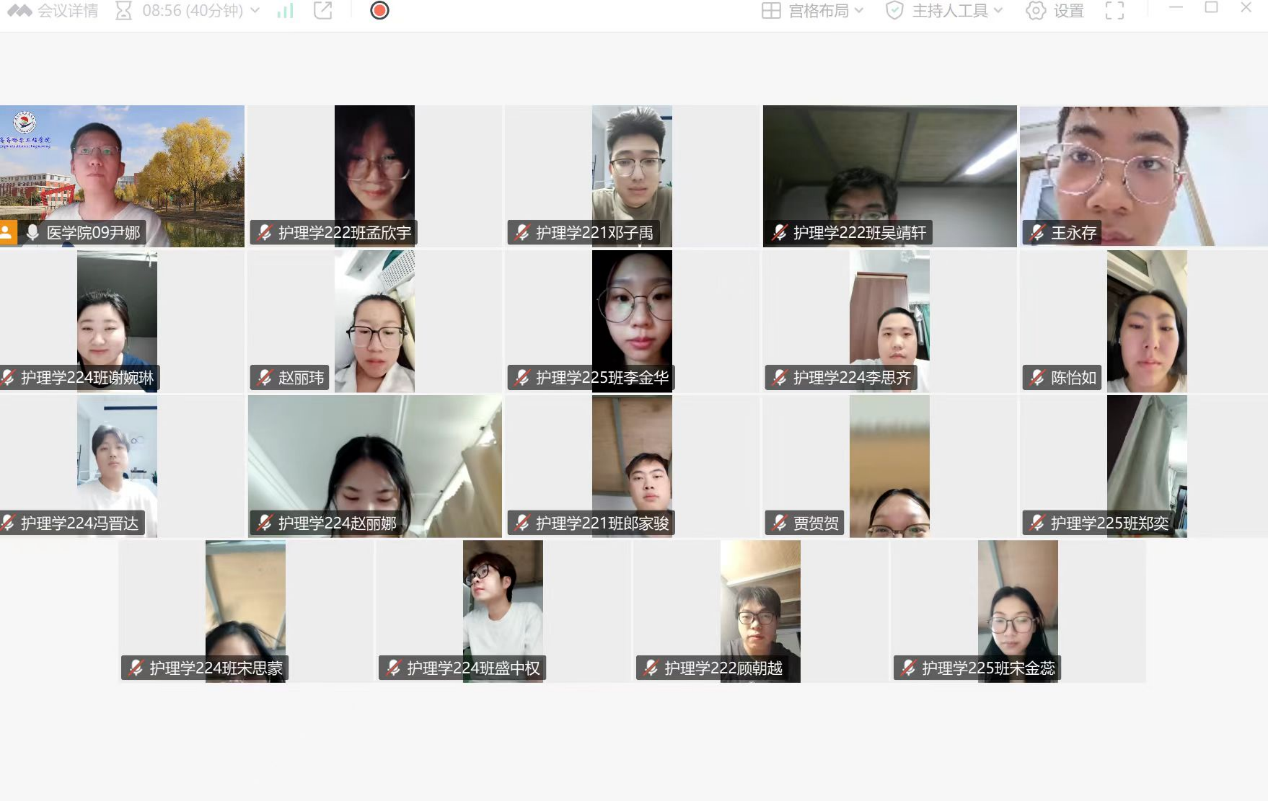Image resolution: width=1268 pixels, height=801 pixels.
Task: Toggle the muted mic on 赵丽玮's tile
Action: (265, 378)
